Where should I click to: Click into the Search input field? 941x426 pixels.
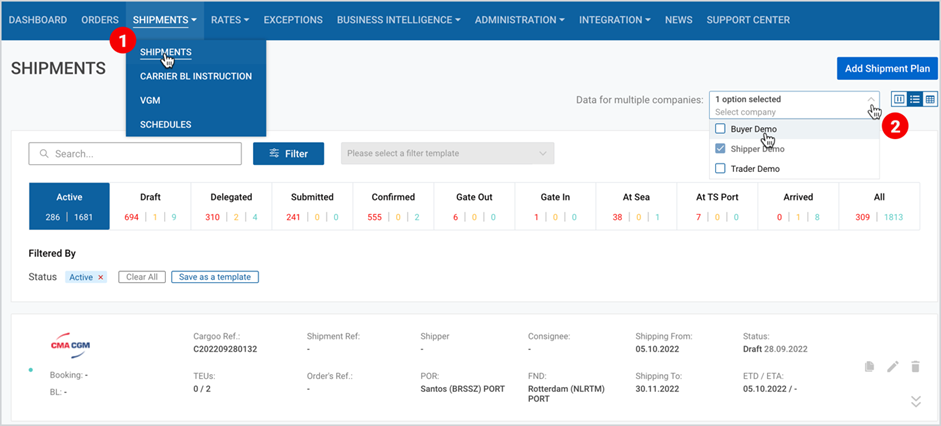135,154
